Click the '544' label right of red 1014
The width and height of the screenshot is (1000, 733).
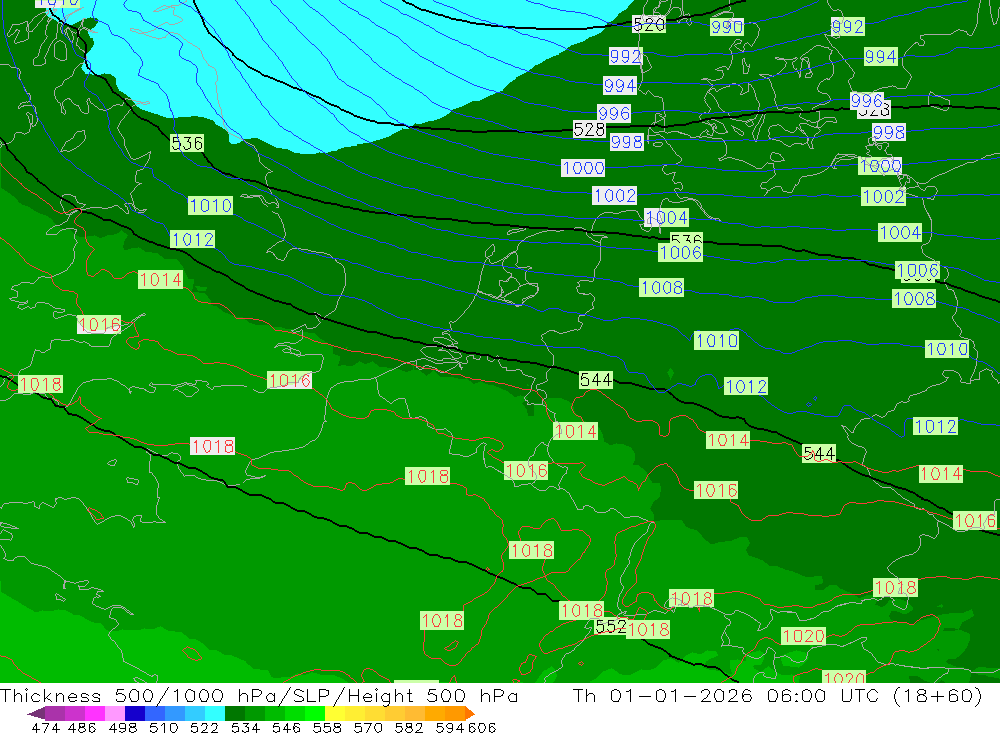click(819, 454)
